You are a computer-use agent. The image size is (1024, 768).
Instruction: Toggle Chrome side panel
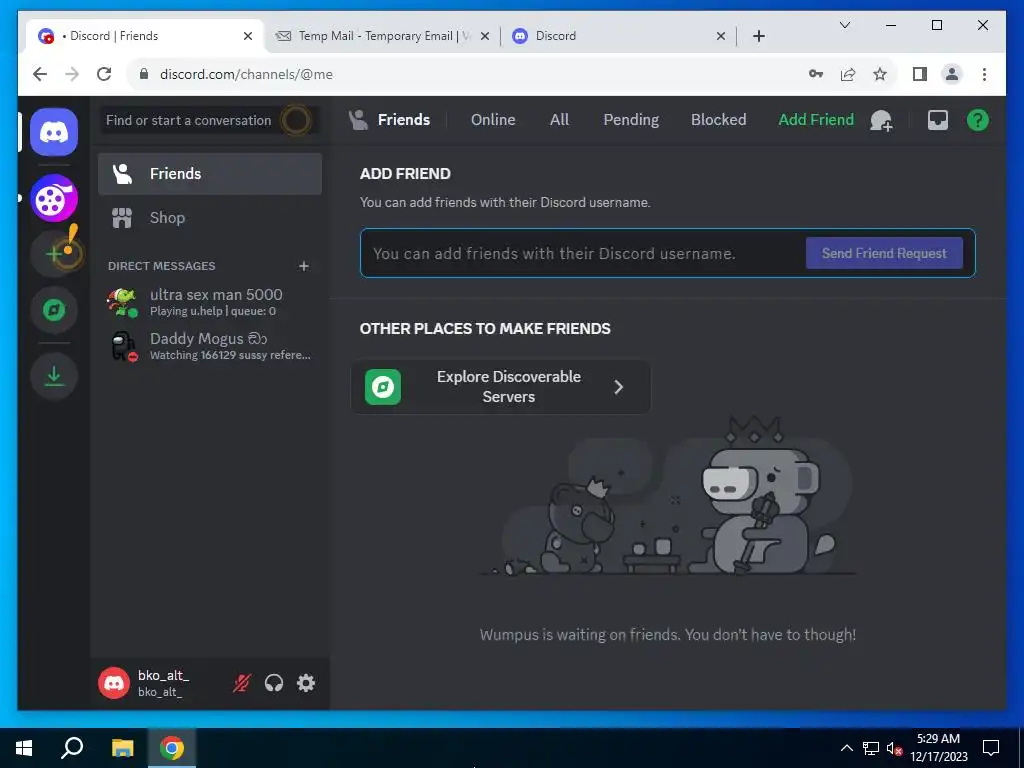(x=920, y=74)
